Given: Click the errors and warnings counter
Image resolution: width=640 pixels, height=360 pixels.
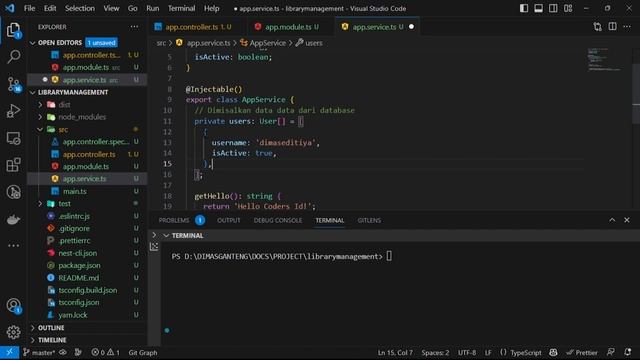Looking at the screenshot, I should (x=105, y=352).
